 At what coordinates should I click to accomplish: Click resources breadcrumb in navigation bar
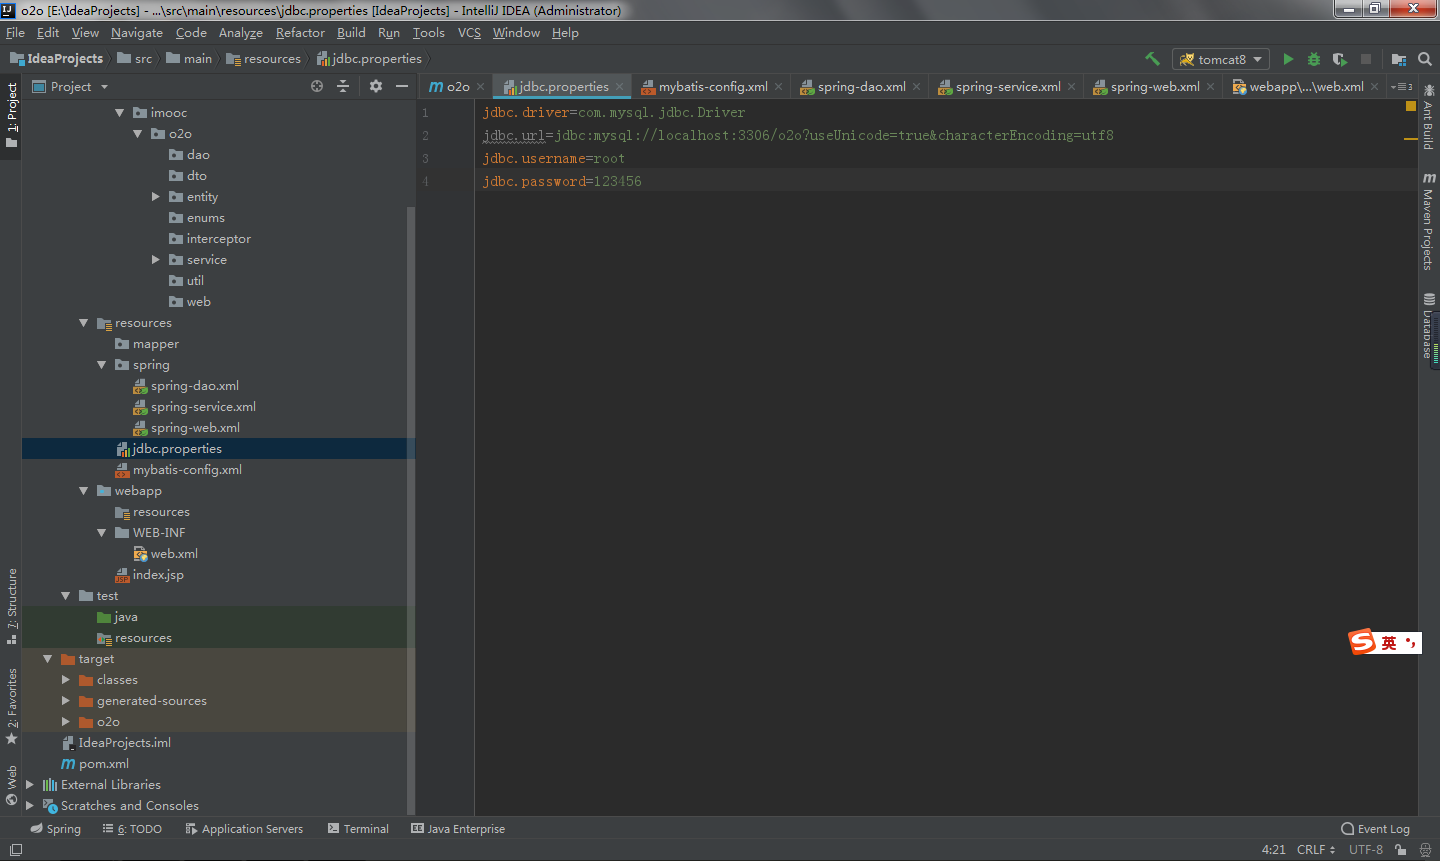[263, 59]
